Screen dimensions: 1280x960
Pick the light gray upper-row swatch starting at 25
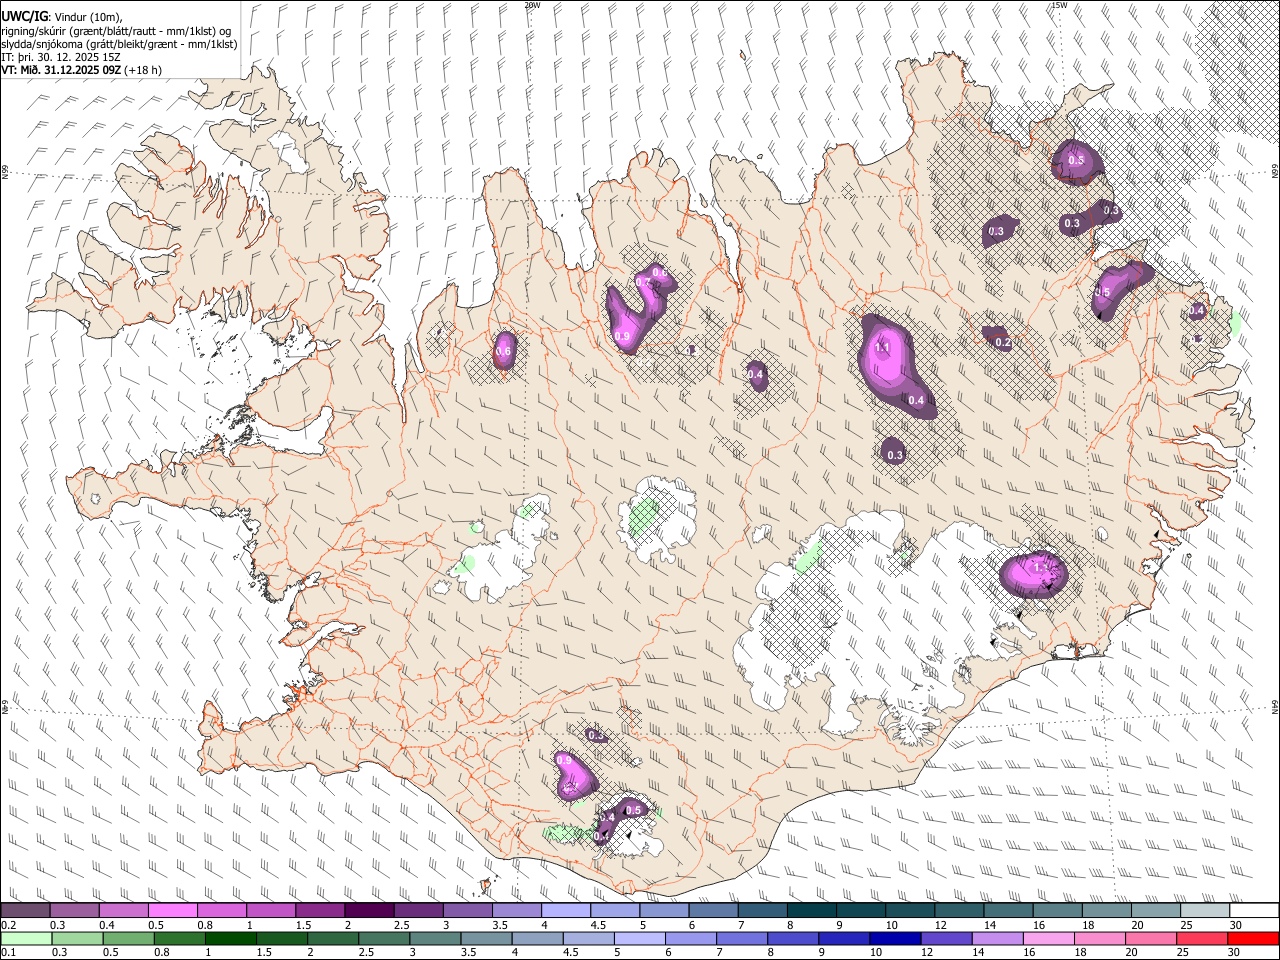(1205, 911)
